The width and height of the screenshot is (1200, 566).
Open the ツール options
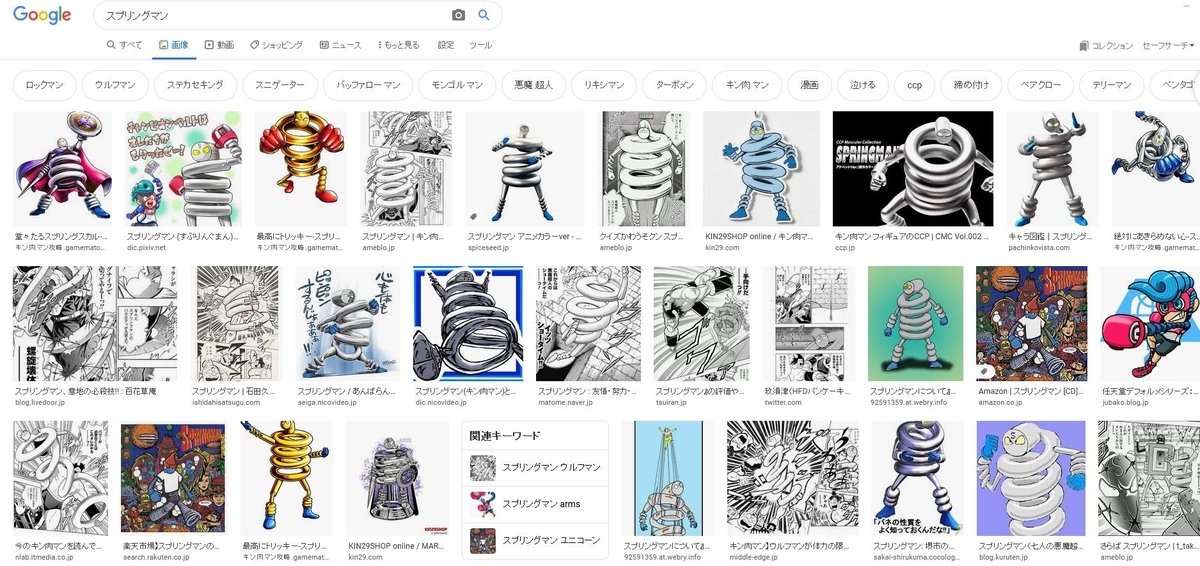point(481,45)
